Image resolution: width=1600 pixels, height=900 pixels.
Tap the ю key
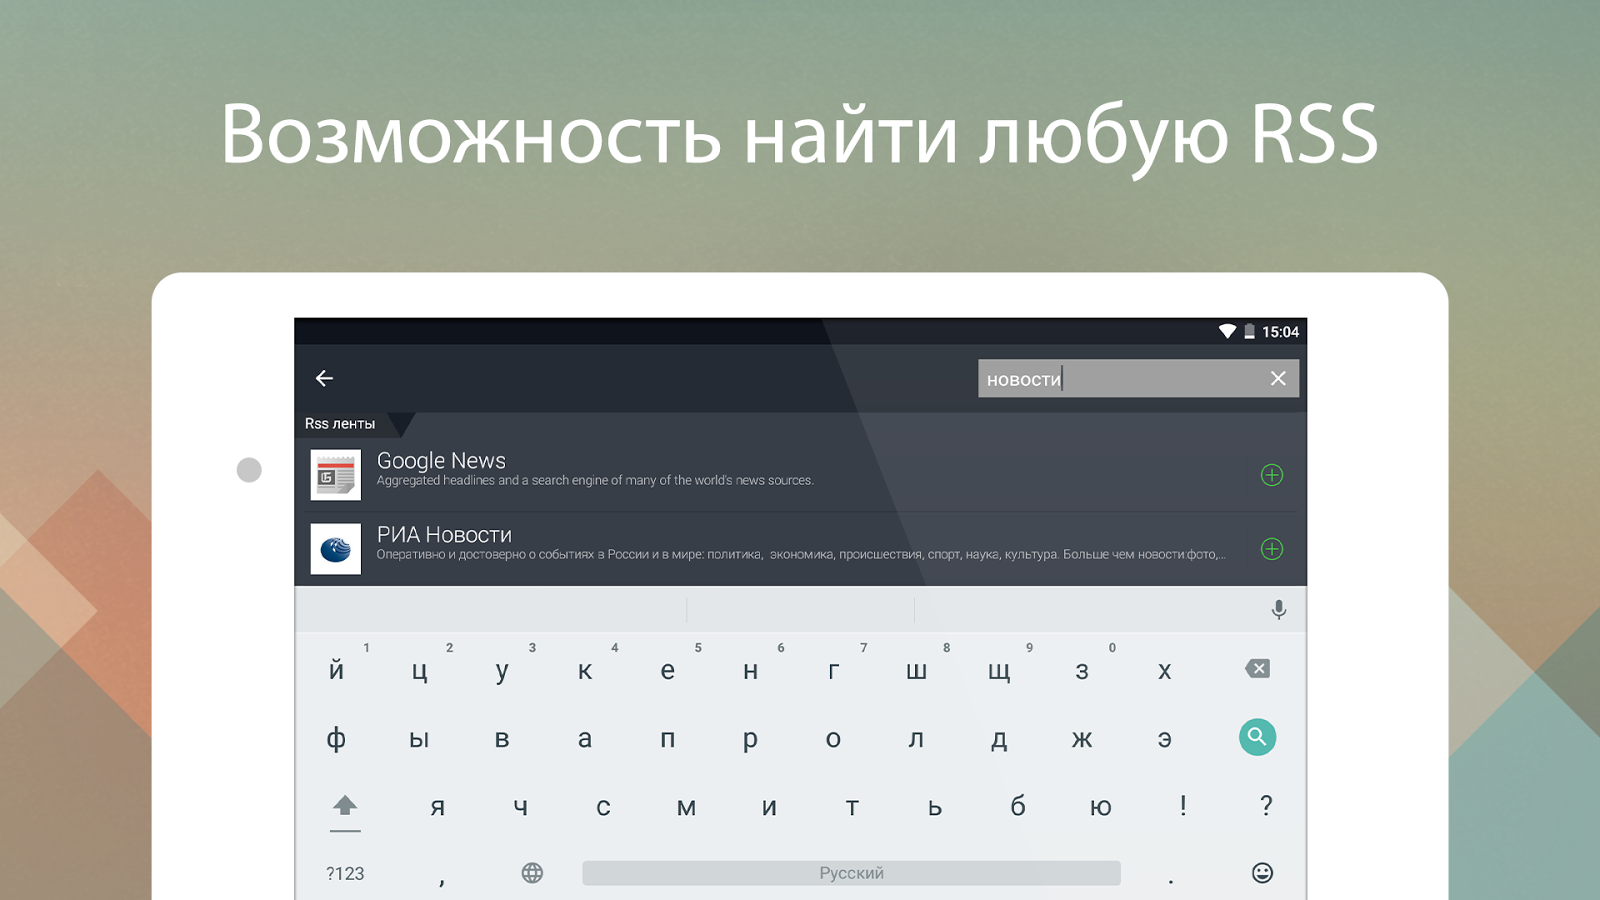tap(1100, 807)
